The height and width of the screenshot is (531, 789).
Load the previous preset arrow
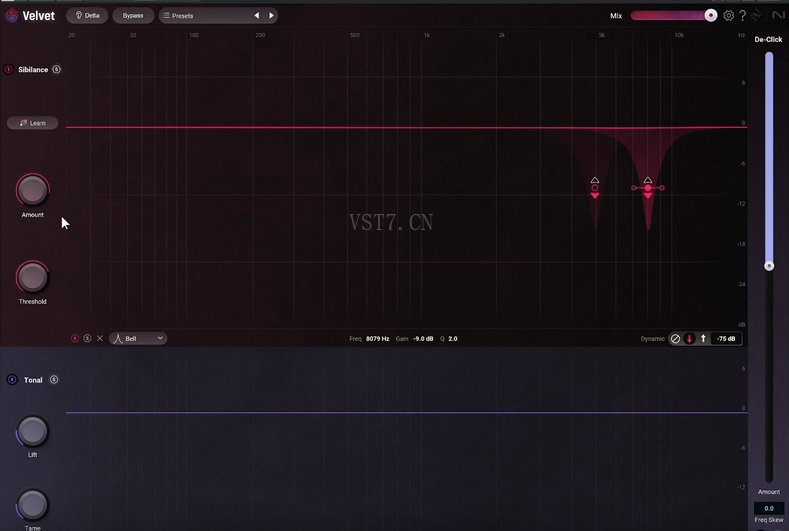[257, 16]
